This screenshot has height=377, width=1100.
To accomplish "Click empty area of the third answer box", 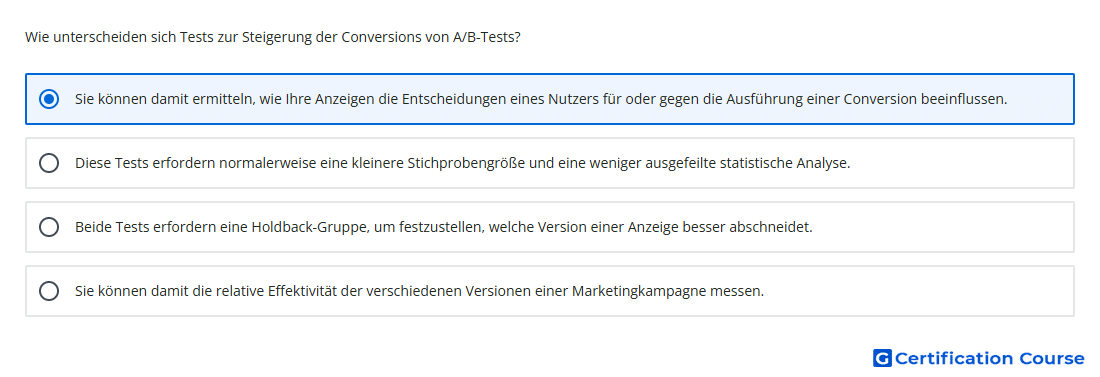I will 944,227.
